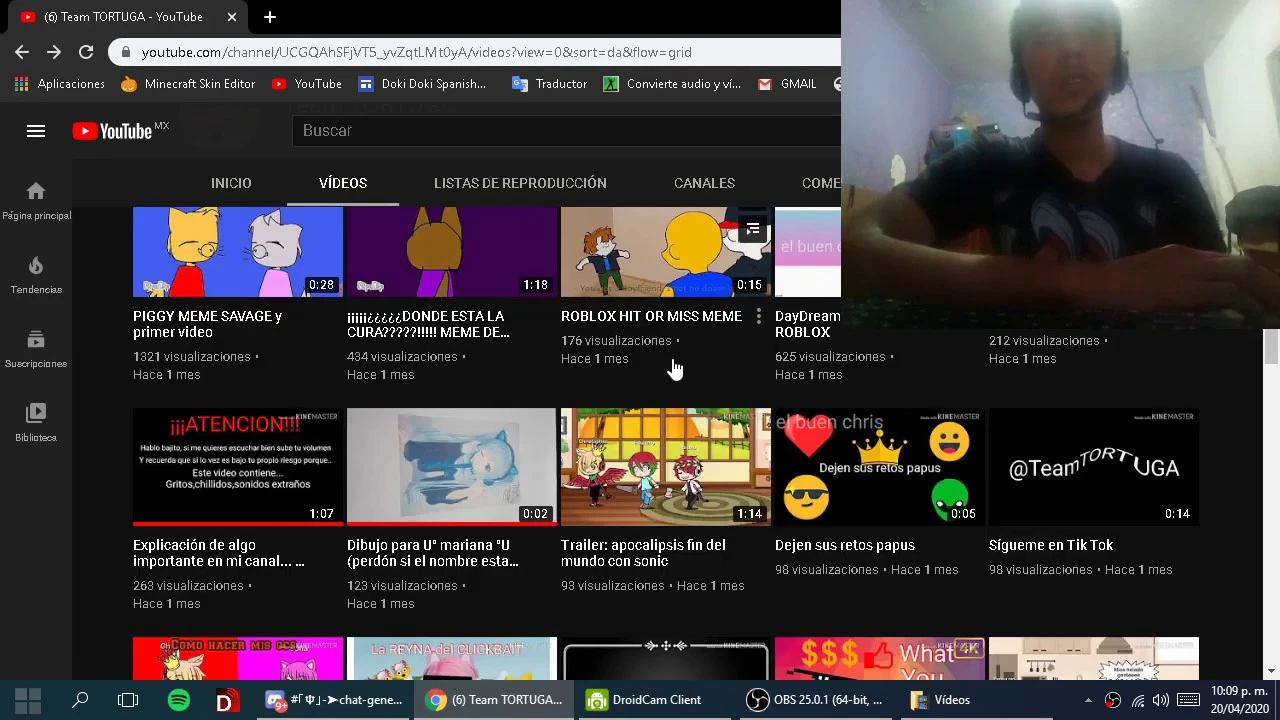Viewport: 1280px width, 720px height.
Task: Open the taskbar clock and date
Action: coord(1240,700)
